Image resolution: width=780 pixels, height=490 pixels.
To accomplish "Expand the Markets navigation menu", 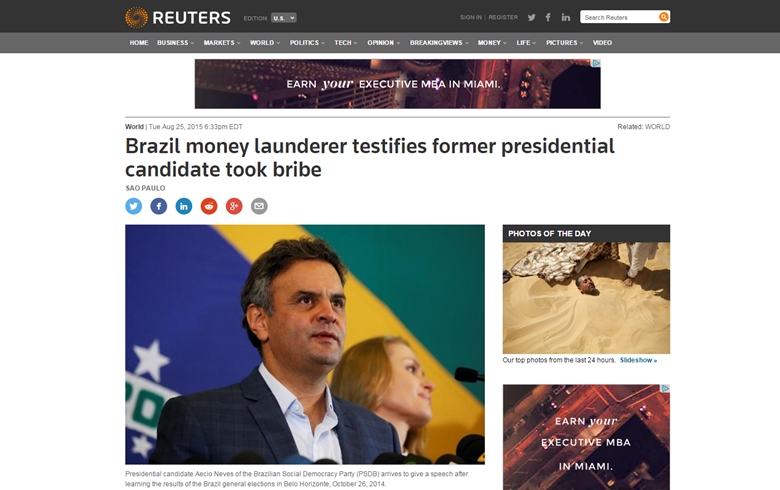I will coord(222,43).
